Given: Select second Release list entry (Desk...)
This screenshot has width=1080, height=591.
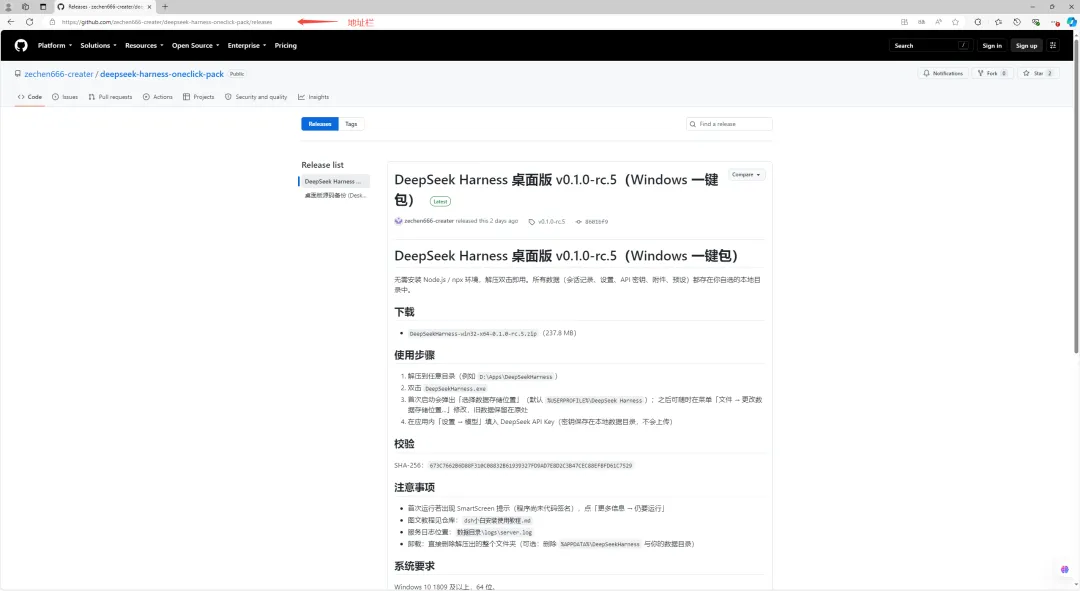Looking at the screenshot, I should (x=335, y=196).
